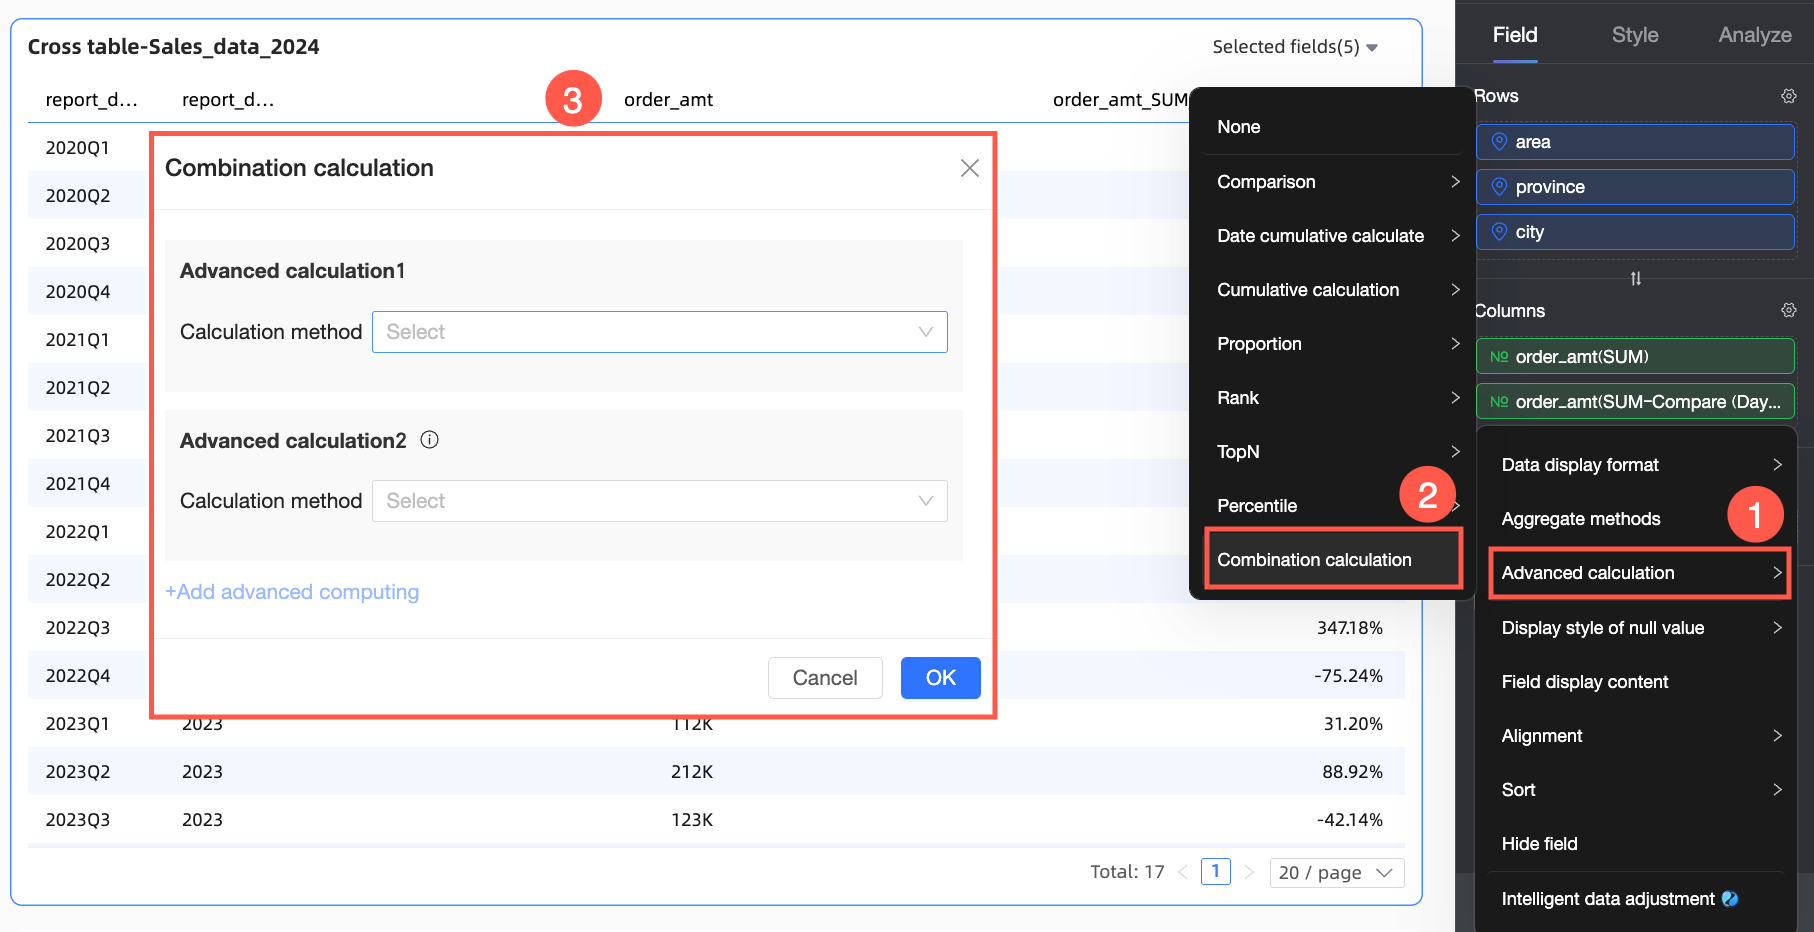
Task: Select the province field in Rows
Action: tap(1635, 187)
